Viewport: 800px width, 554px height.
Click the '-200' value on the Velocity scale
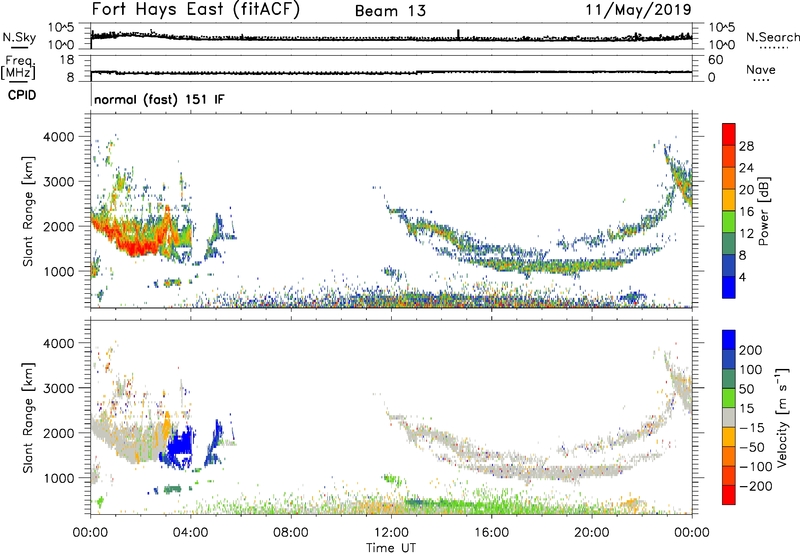click(x=756, y=486)
